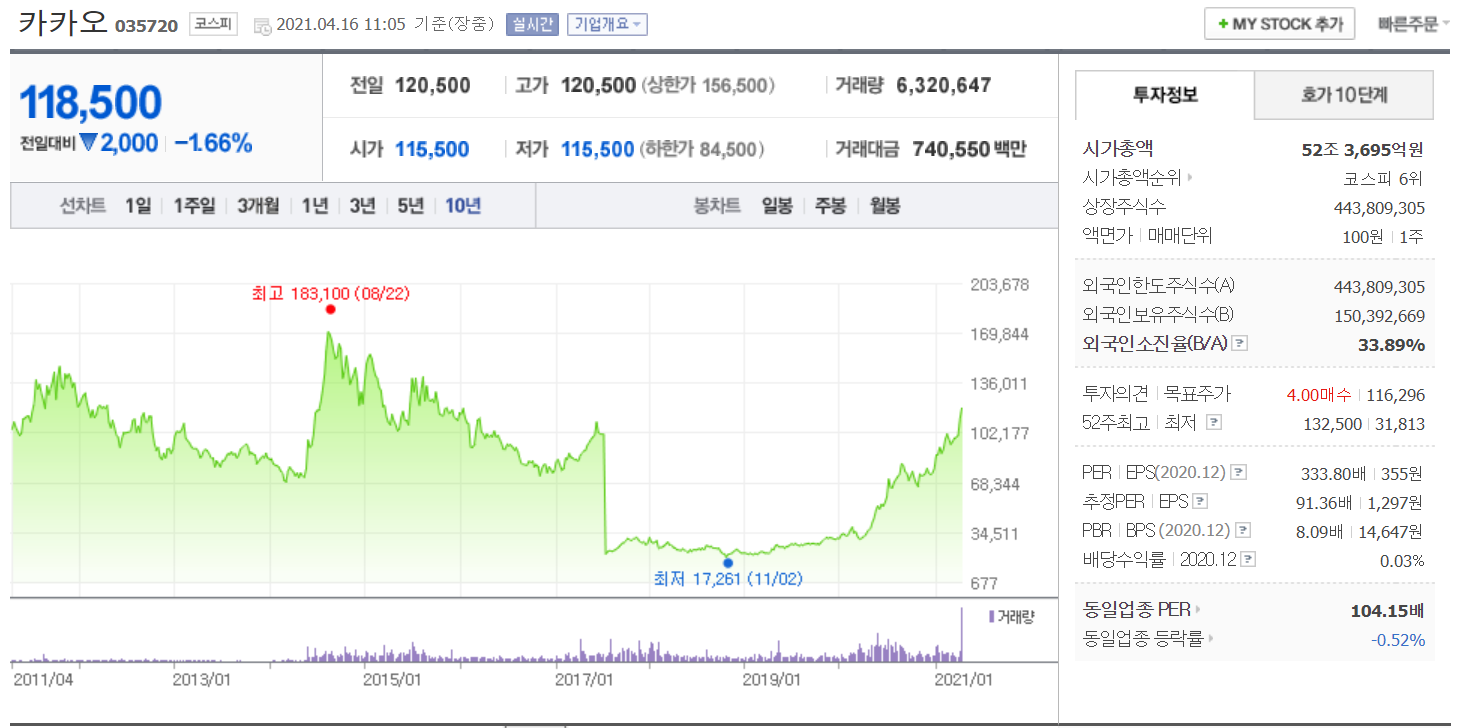Viewport: 1461px width, 728px height.
Task: Click the 동일업종 PER value 104.15배
Action: point(1387,610)
